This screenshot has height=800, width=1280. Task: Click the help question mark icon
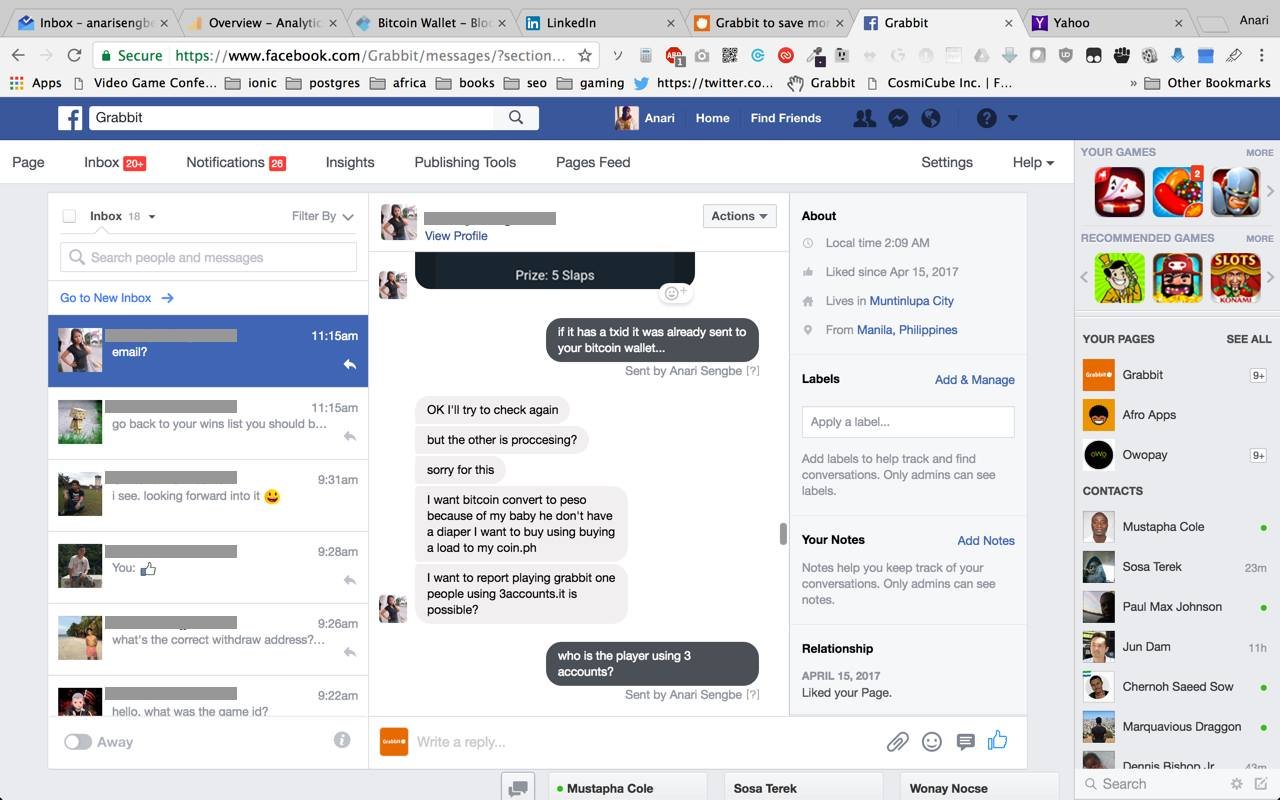[987, 118]
